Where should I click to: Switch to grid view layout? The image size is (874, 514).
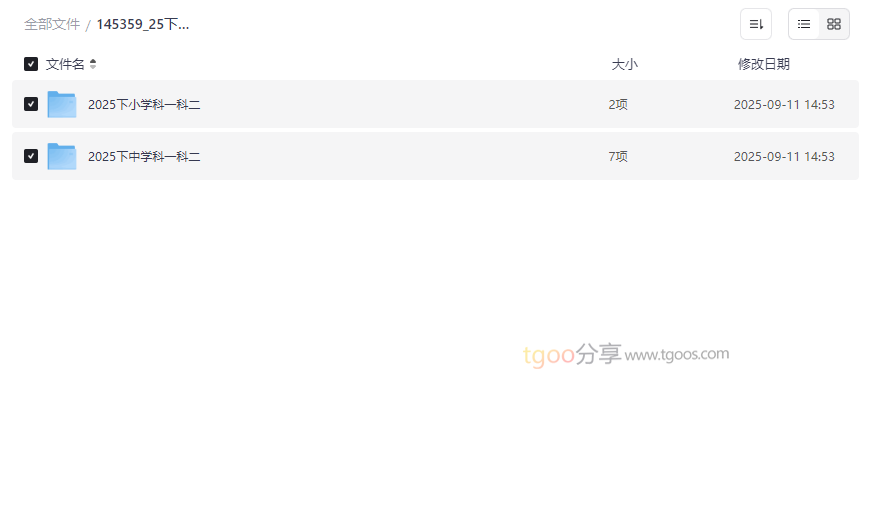point(834,24)
